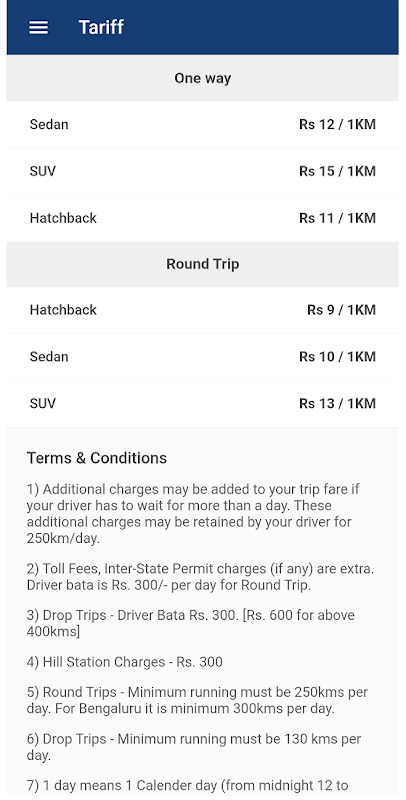Tap the Hill Station Charges term
This screenshot has height=800, width=406.
(124, 662)
